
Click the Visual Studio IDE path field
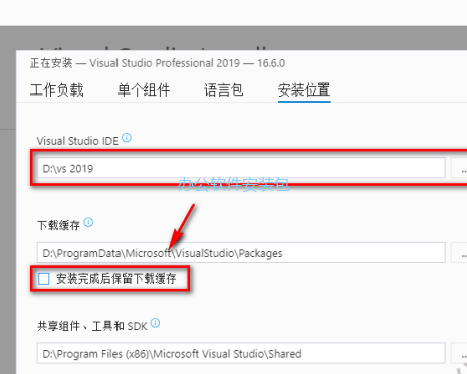(x=241, y=168)
